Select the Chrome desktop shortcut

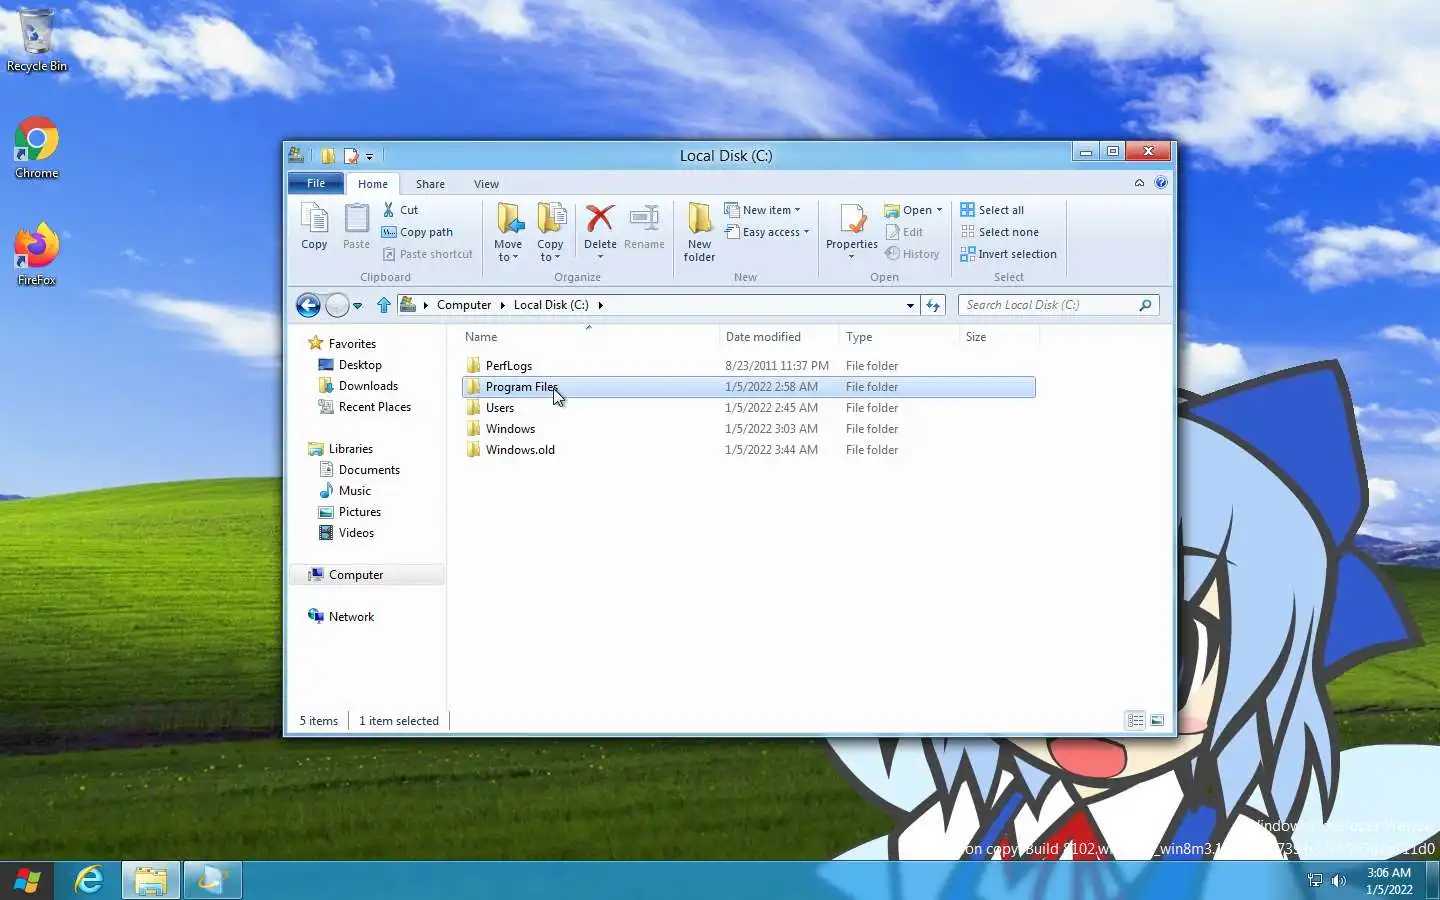(37, 148)
